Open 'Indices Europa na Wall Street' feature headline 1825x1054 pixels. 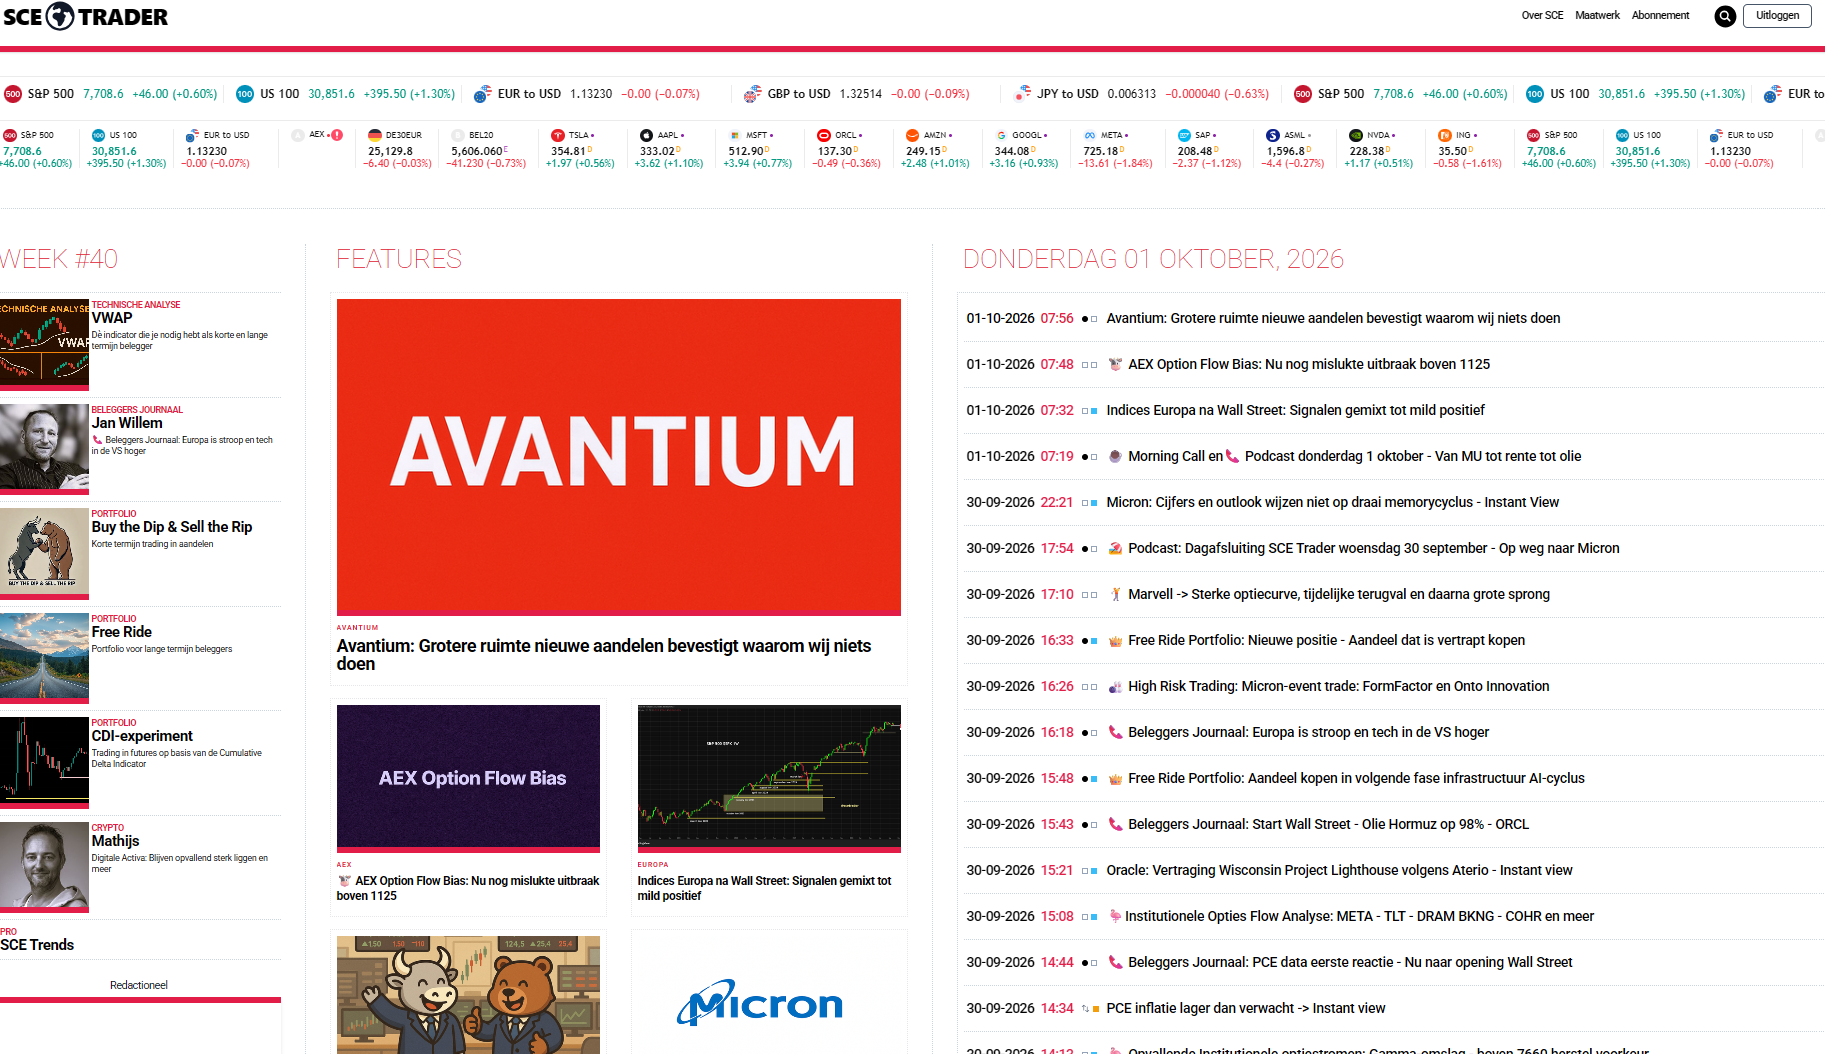click(765, 888)
